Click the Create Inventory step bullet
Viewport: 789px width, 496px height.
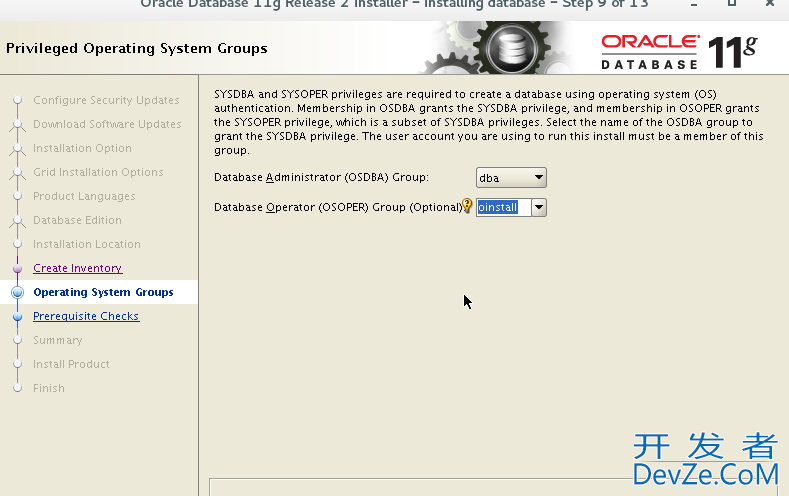18,269
